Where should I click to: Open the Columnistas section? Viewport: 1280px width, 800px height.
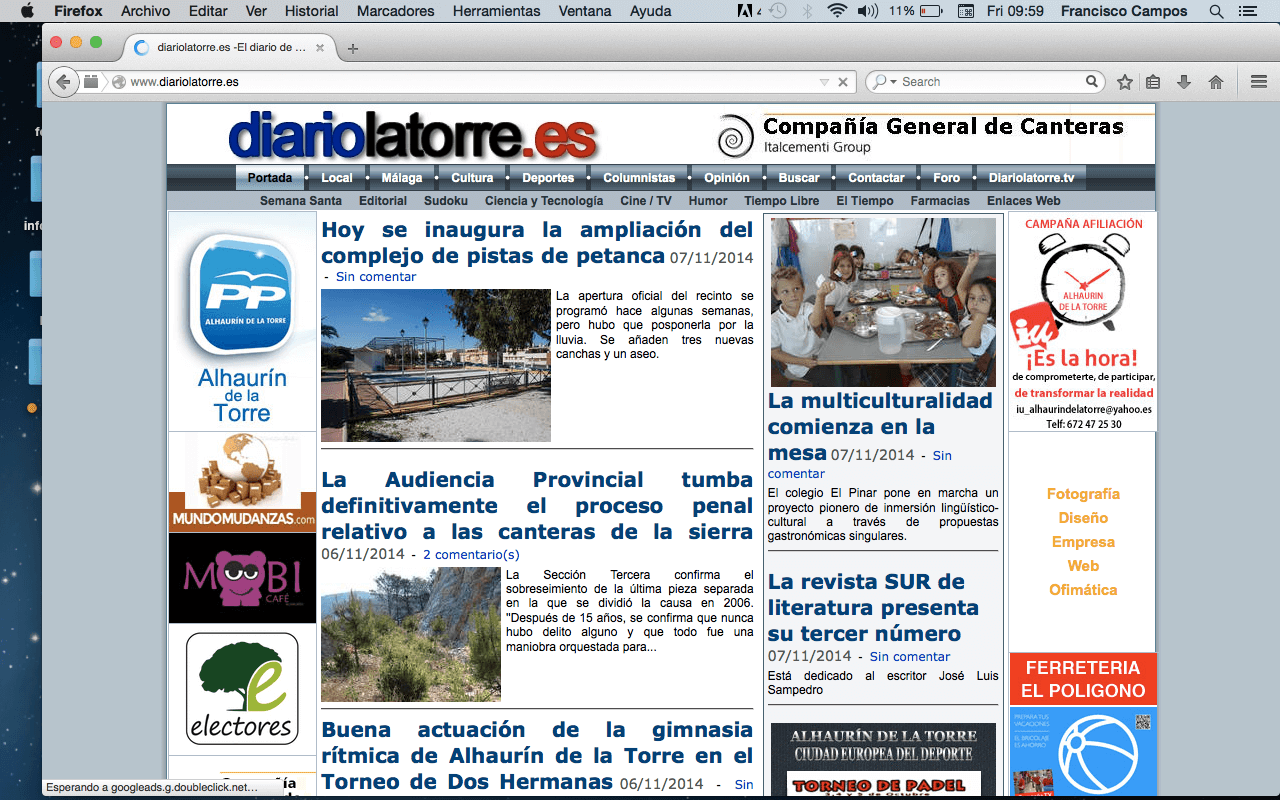click(x=639, y=178)
